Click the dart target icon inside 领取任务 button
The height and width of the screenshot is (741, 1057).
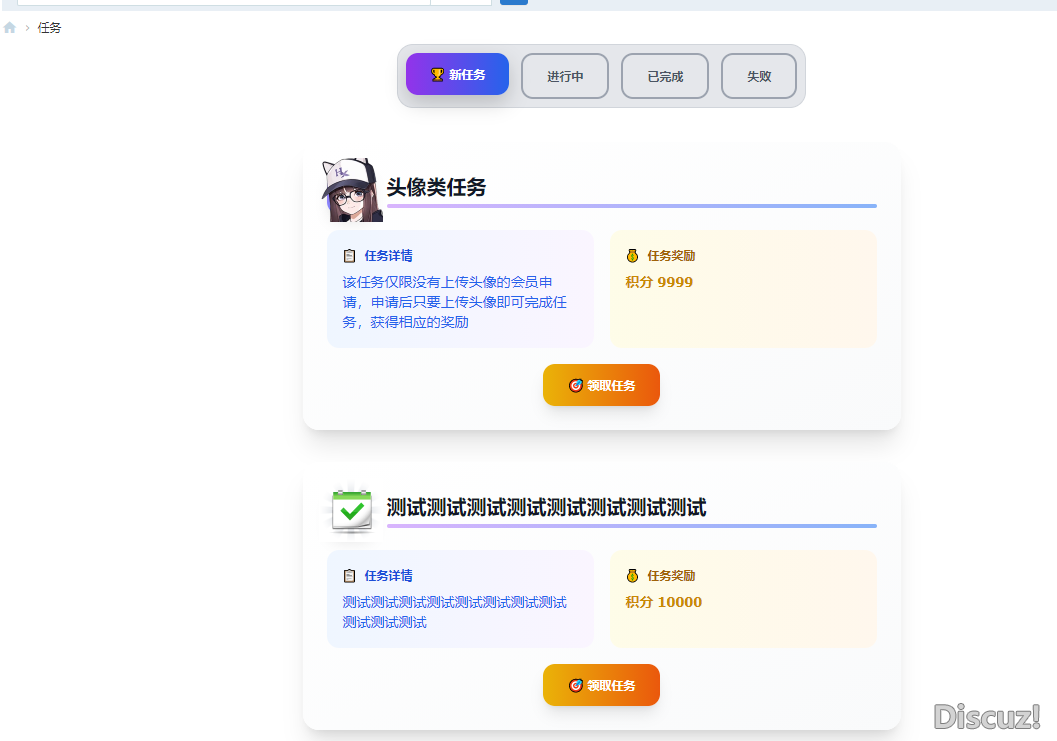[576, 385]
